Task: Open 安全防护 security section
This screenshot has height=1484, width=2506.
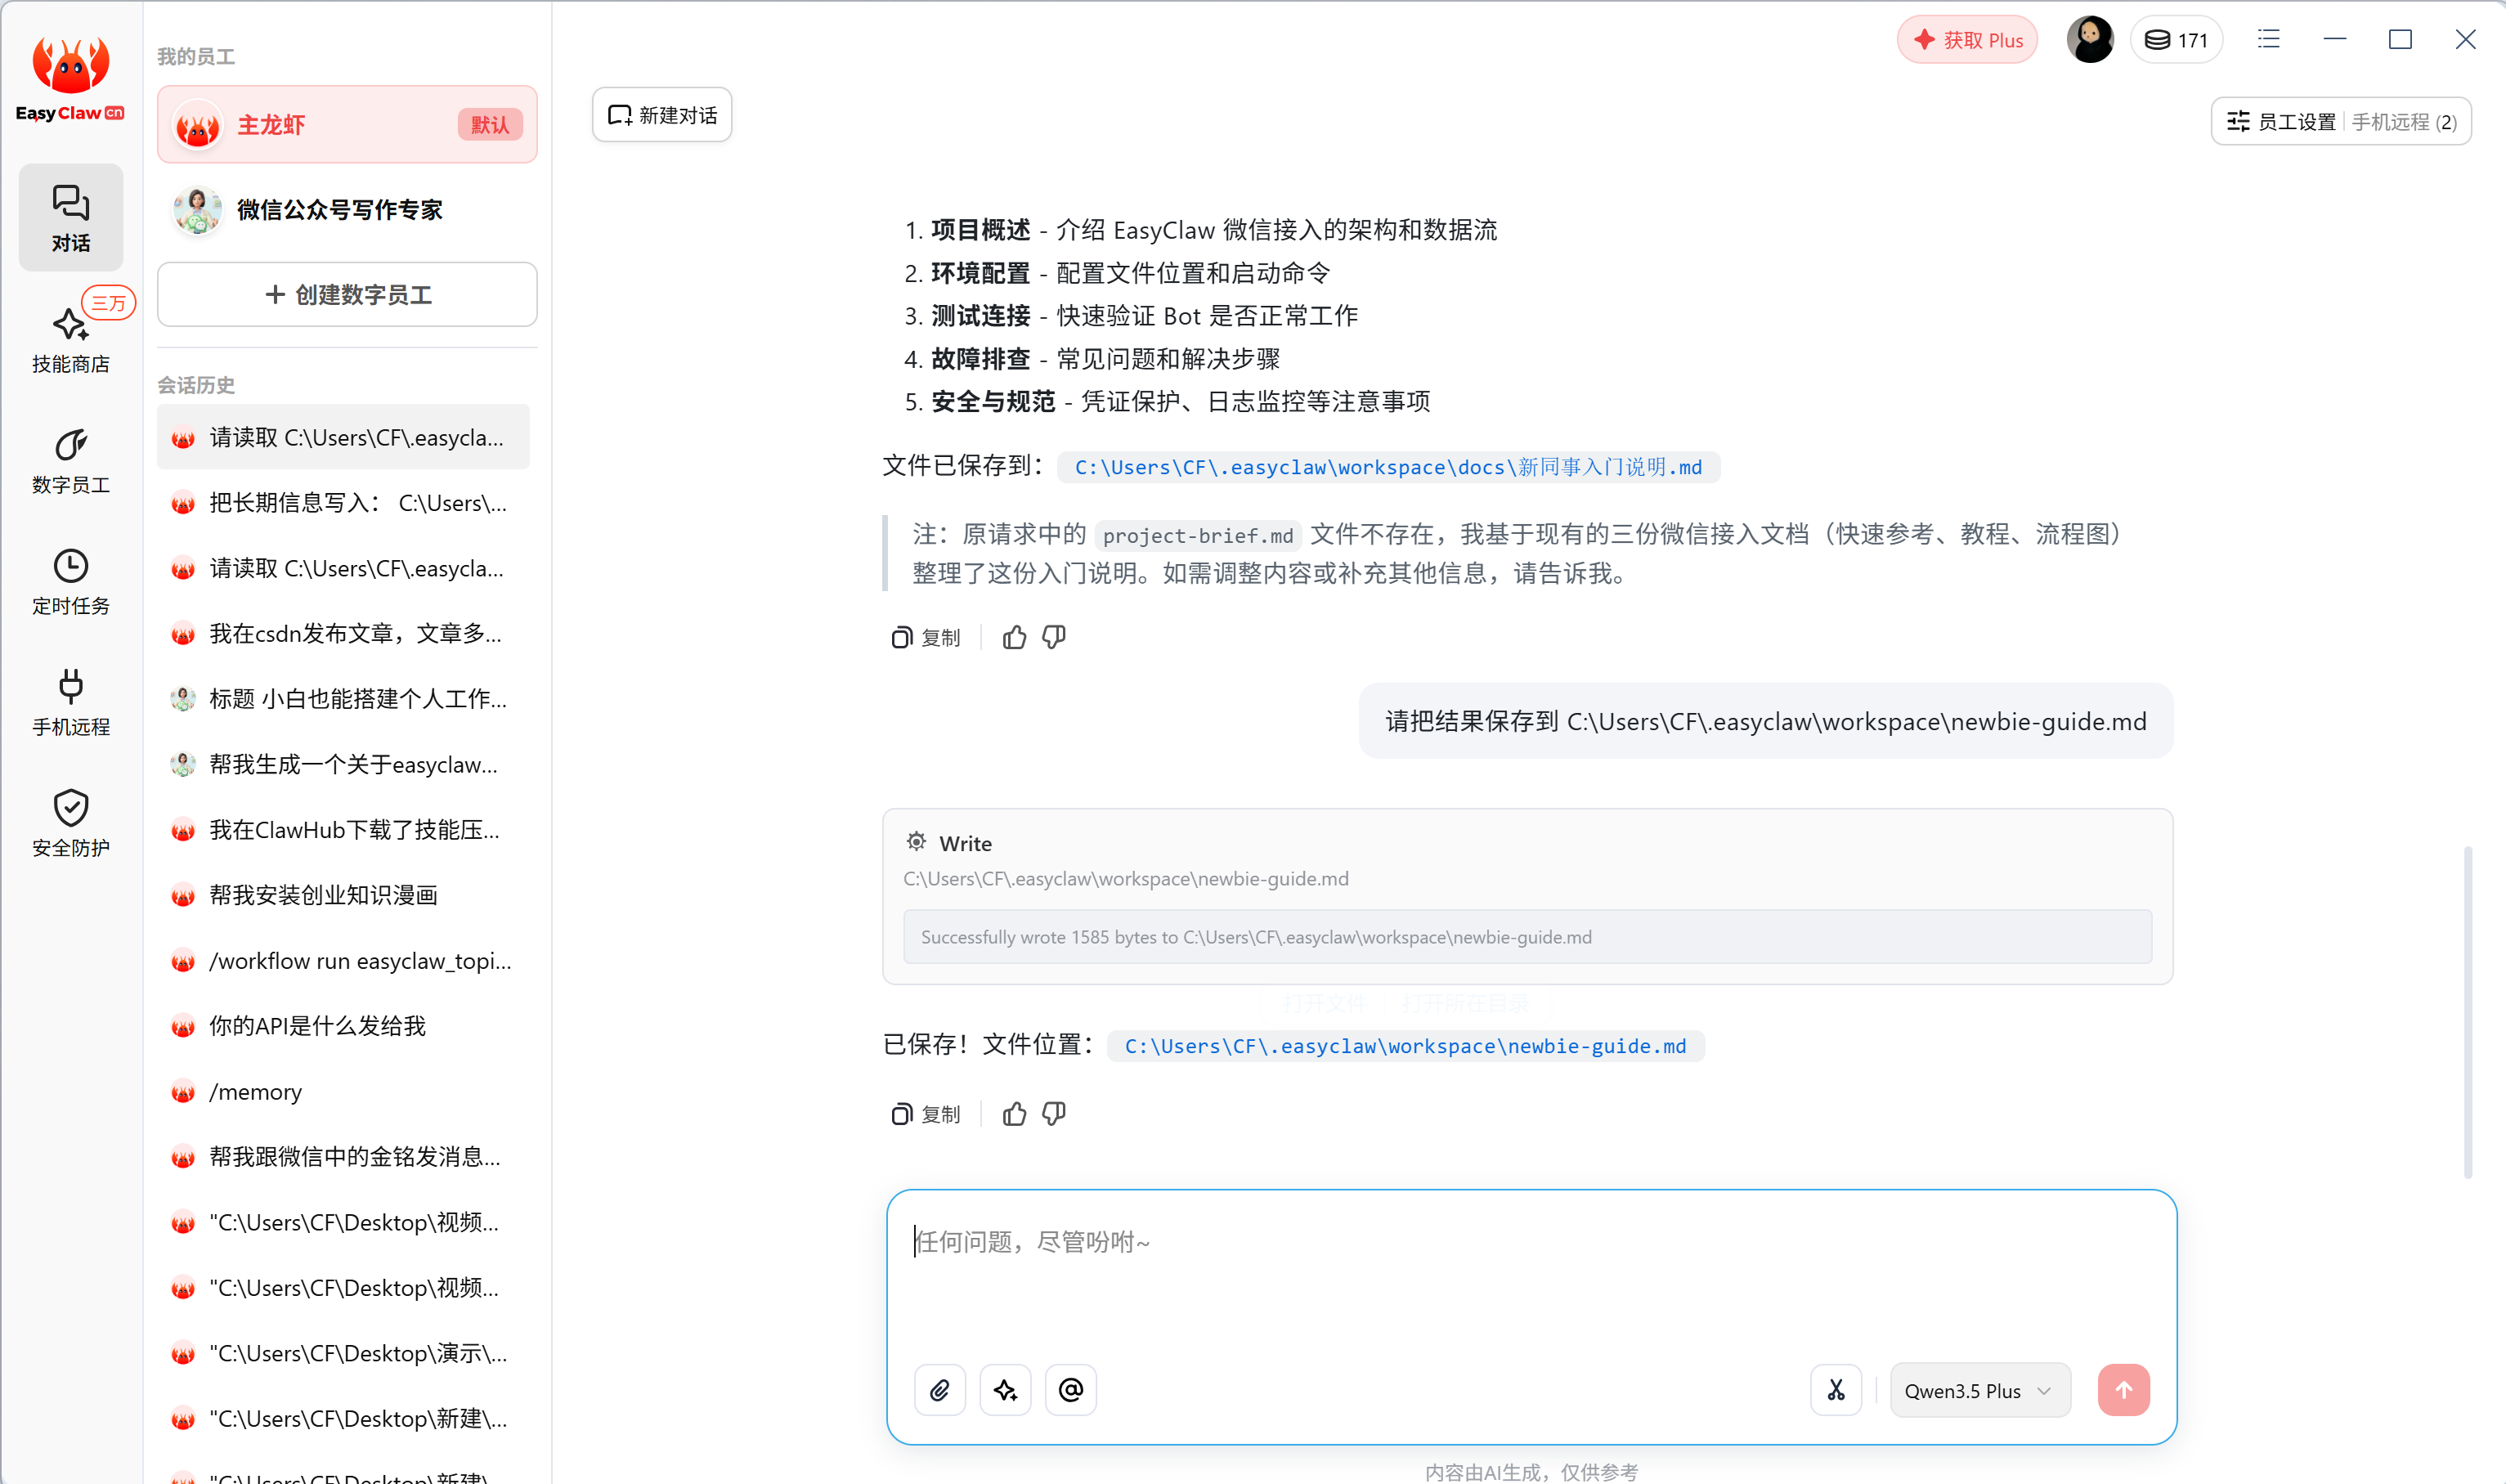Action: tap(70, 824)
